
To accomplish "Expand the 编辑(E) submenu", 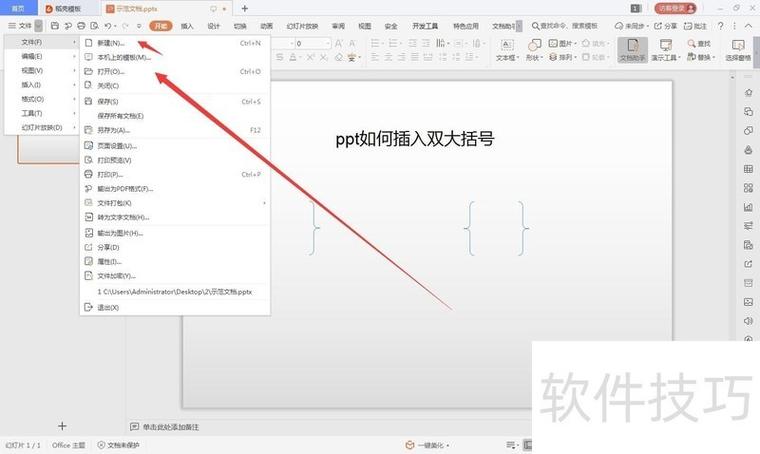I will coord(41,56).
